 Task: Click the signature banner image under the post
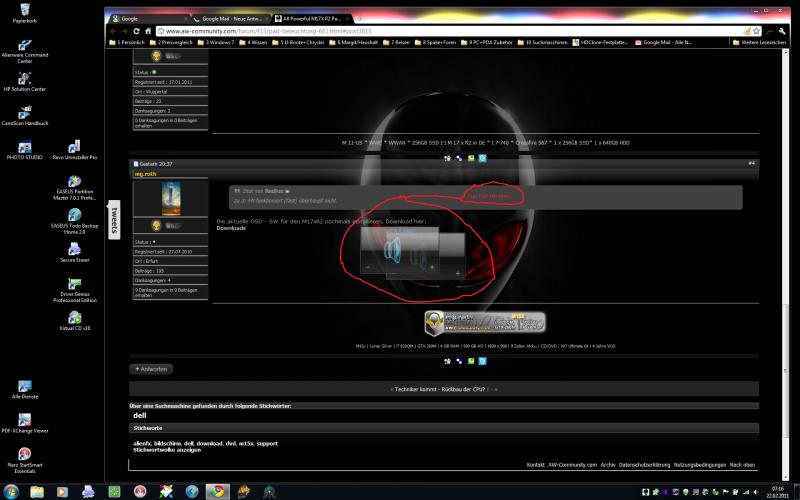coord(485,324)
